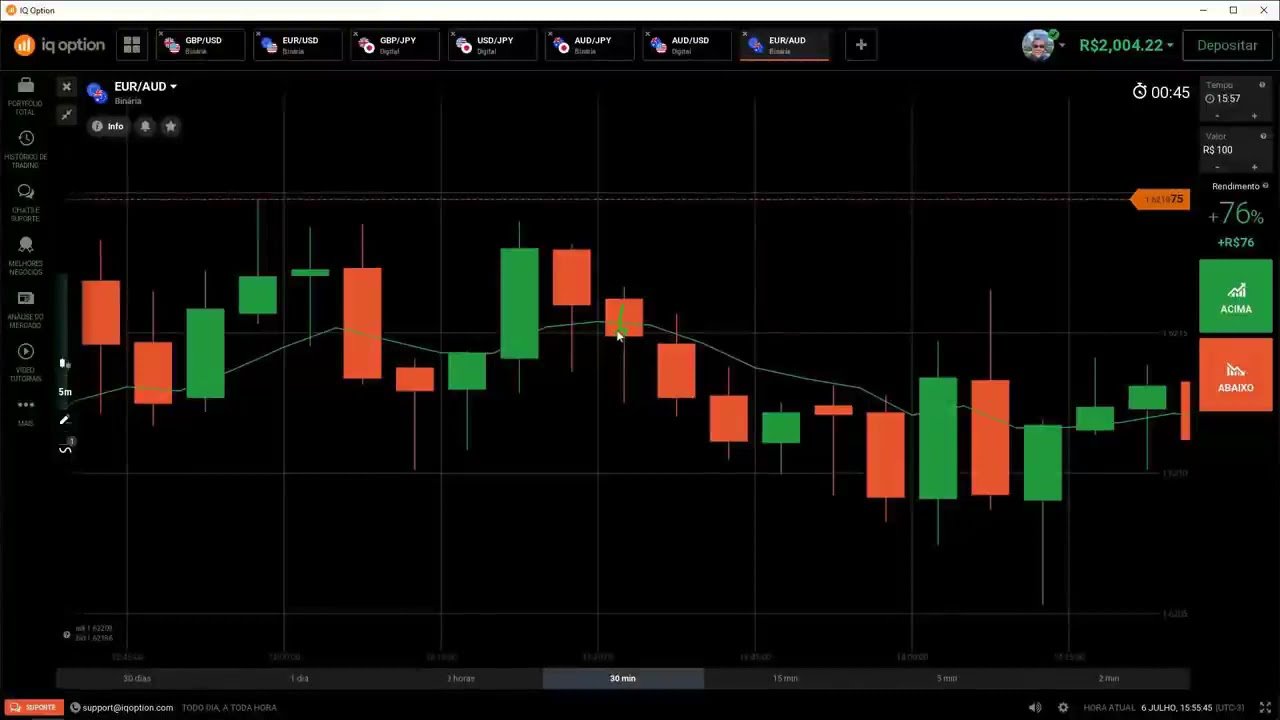Open support@iqoption.com email link
Image resolution: width=1280 pixels, height=720 pixels.
[x=127, y=707]
